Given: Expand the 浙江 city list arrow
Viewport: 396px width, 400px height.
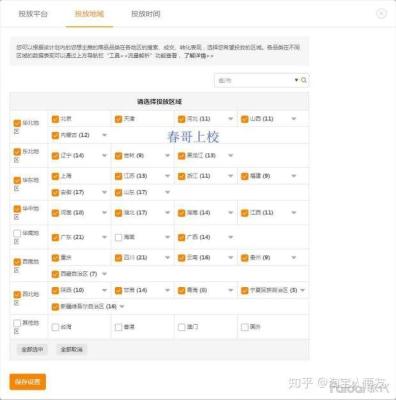Looking at the screenshot, I should [x=230, y=176].
